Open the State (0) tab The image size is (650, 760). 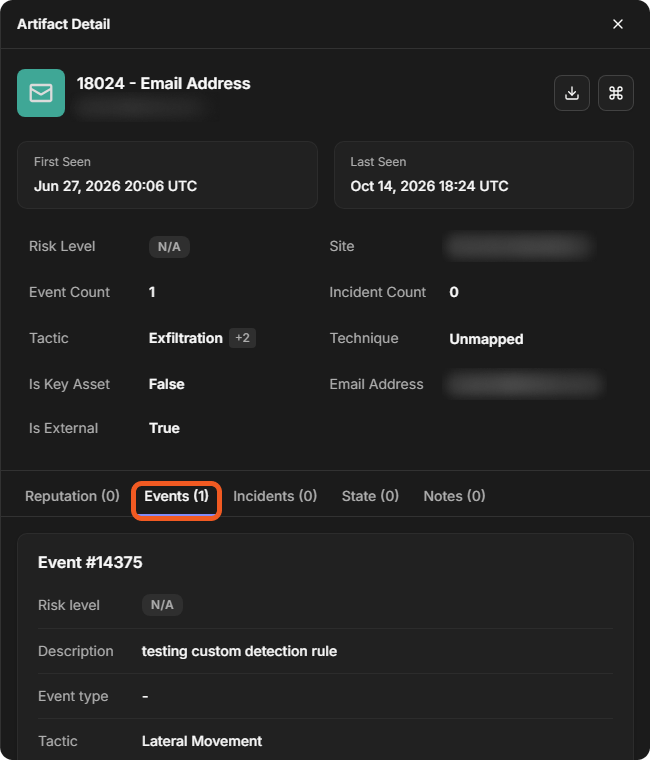[x=370, y=496]
